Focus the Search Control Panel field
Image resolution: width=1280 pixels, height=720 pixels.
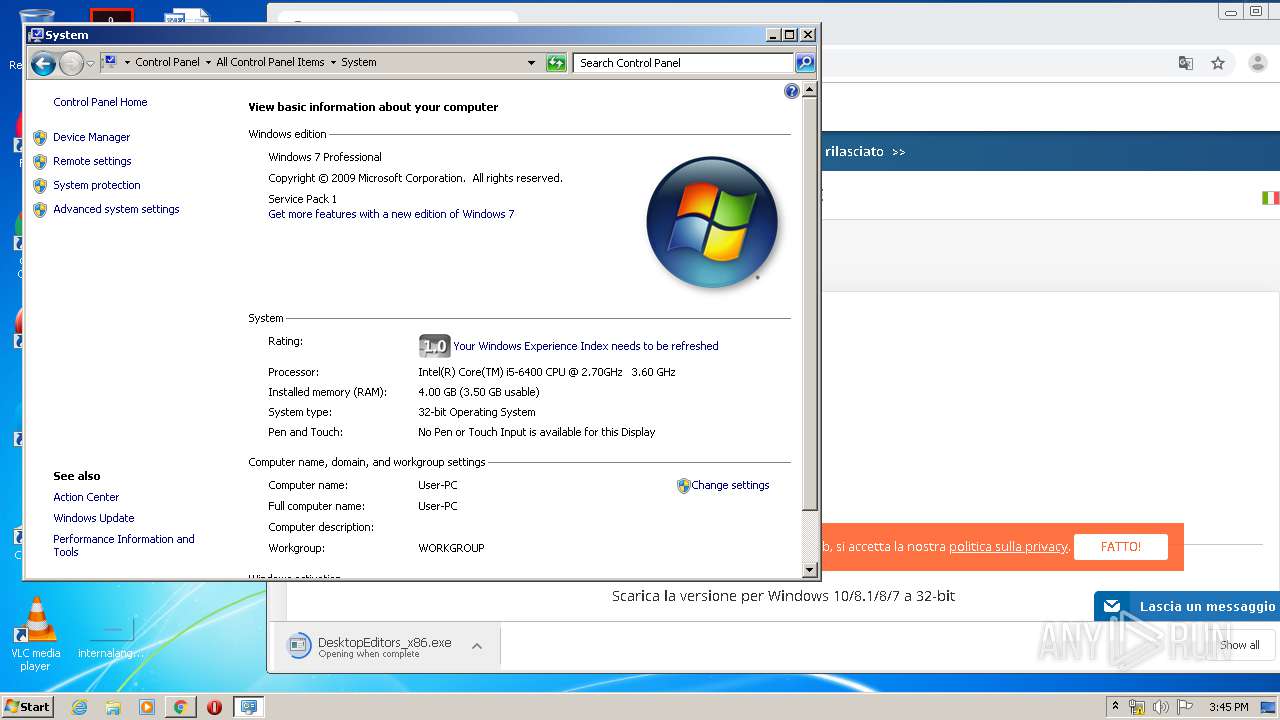[684, 63]
